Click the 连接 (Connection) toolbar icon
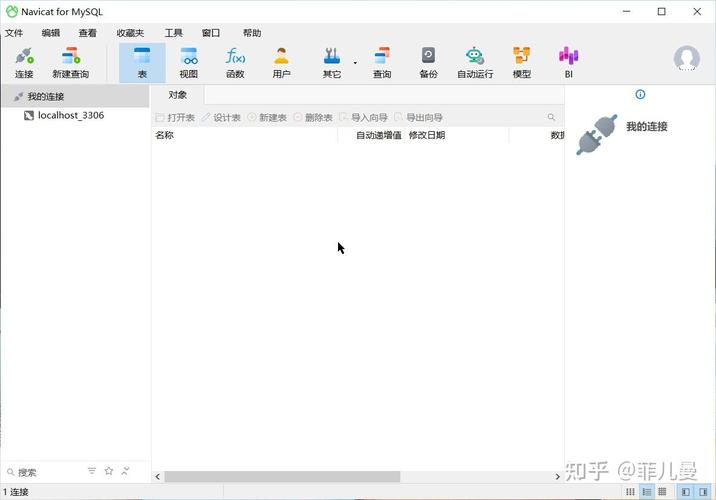 24,63
